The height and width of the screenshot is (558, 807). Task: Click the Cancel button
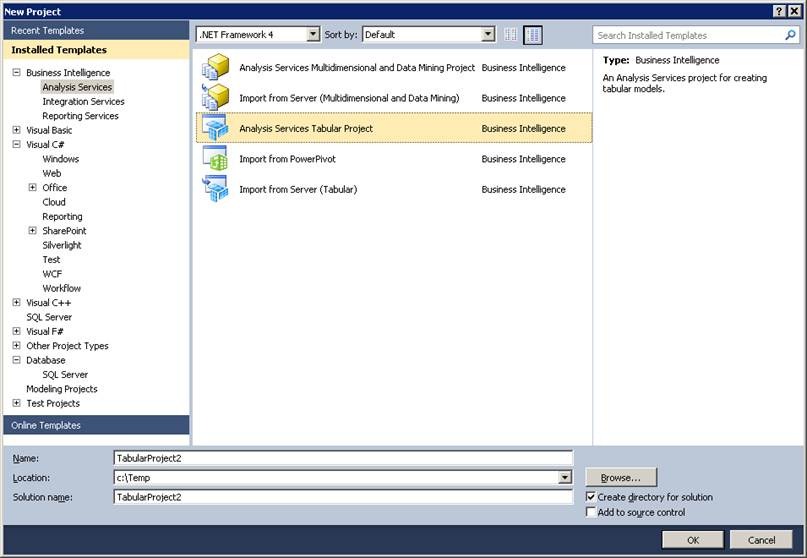(x=761, y=540)
